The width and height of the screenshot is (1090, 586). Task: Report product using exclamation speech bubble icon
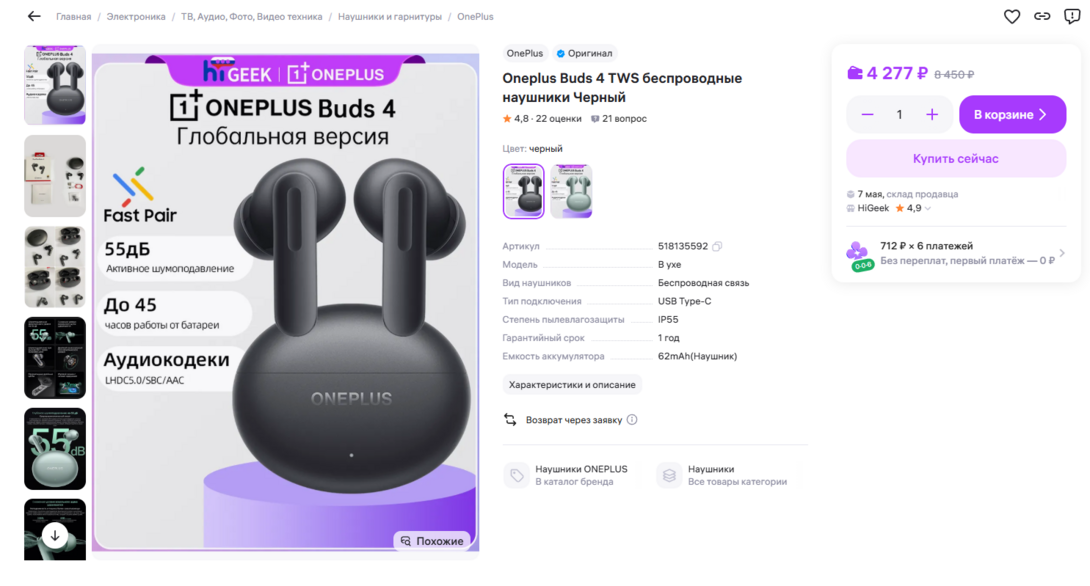tap(1072, 16)
